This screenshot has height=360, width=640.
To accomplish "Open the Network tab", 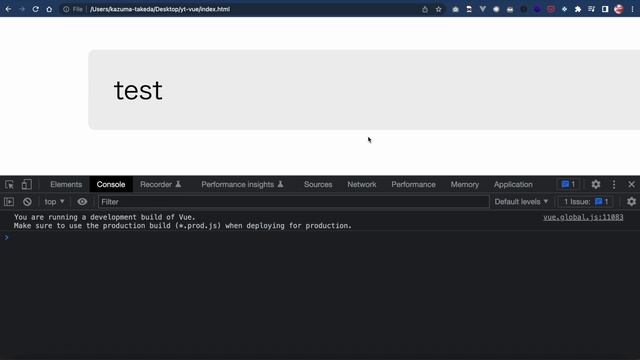I will pos(362,184).
